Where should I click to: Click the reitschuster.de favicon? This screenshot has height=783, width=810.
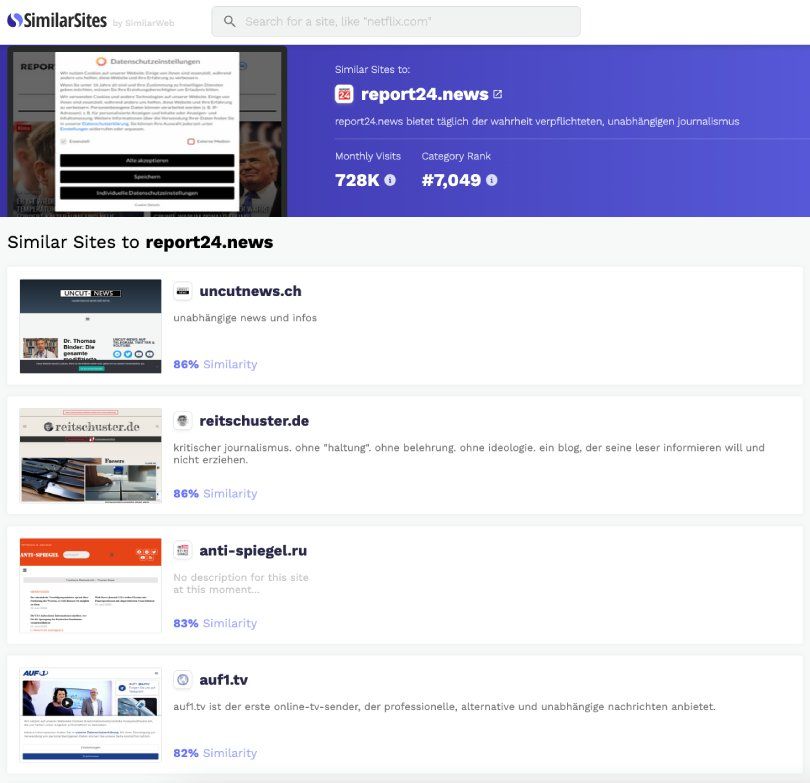(183, 421)
